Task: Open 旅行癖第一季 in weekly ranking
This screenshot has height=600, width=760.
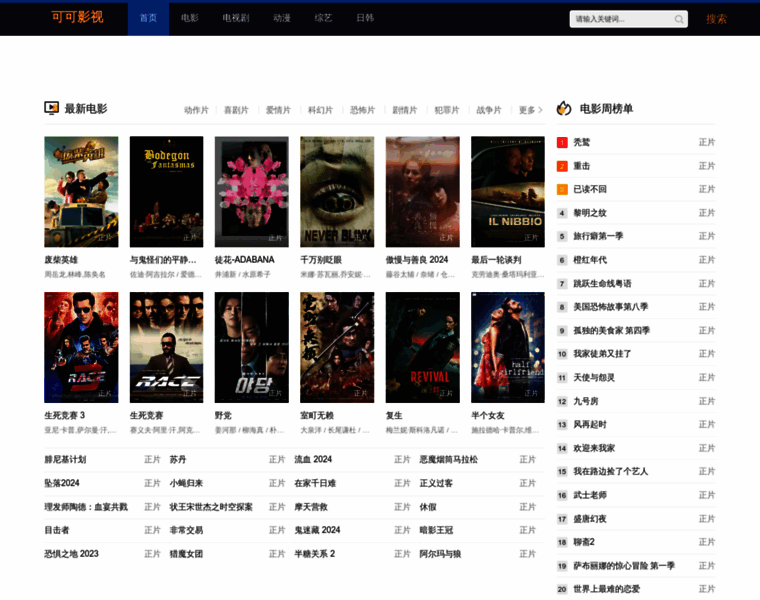Action: [598, 237]
